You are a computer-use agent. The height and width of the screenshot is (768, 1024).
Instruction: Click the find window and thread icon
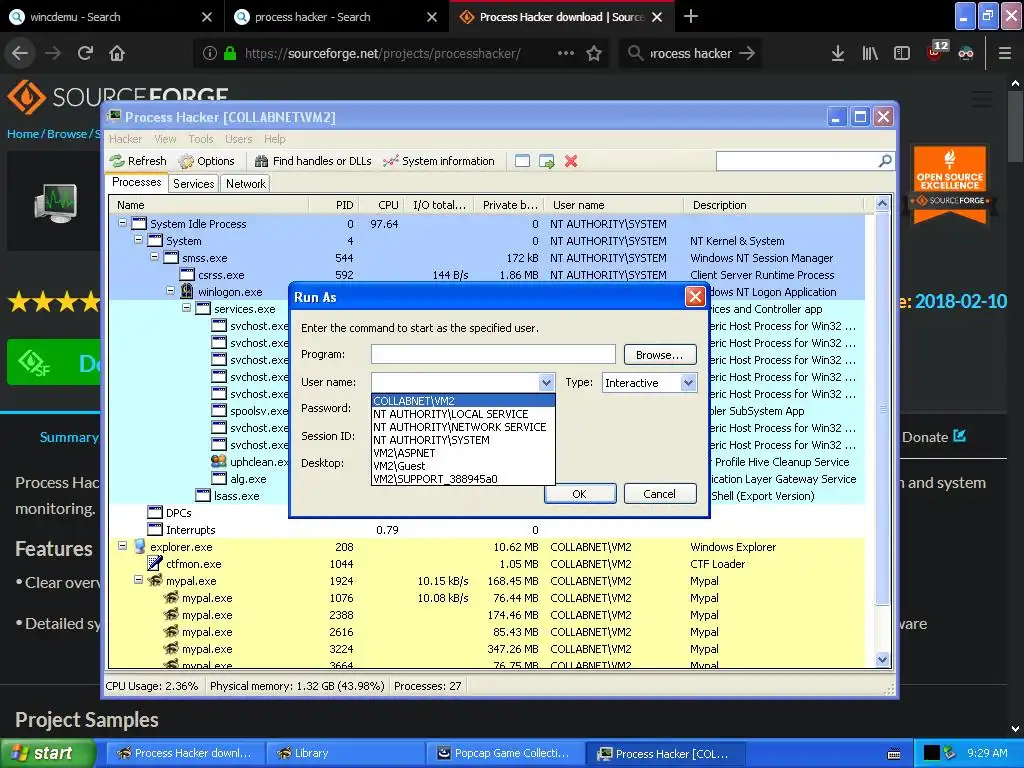point(547,161)
